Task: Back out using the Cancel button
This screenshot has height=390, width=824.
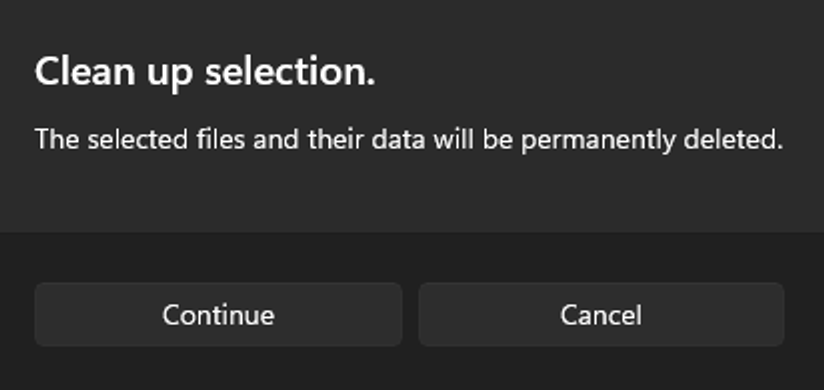Action: 601,314
